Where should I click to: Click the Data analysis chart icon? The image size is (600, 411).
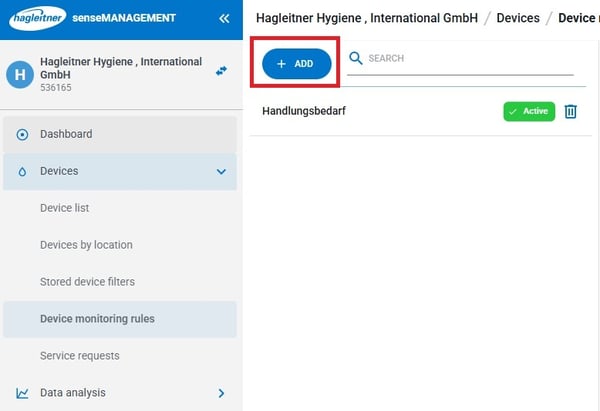(x=22, y=393)
